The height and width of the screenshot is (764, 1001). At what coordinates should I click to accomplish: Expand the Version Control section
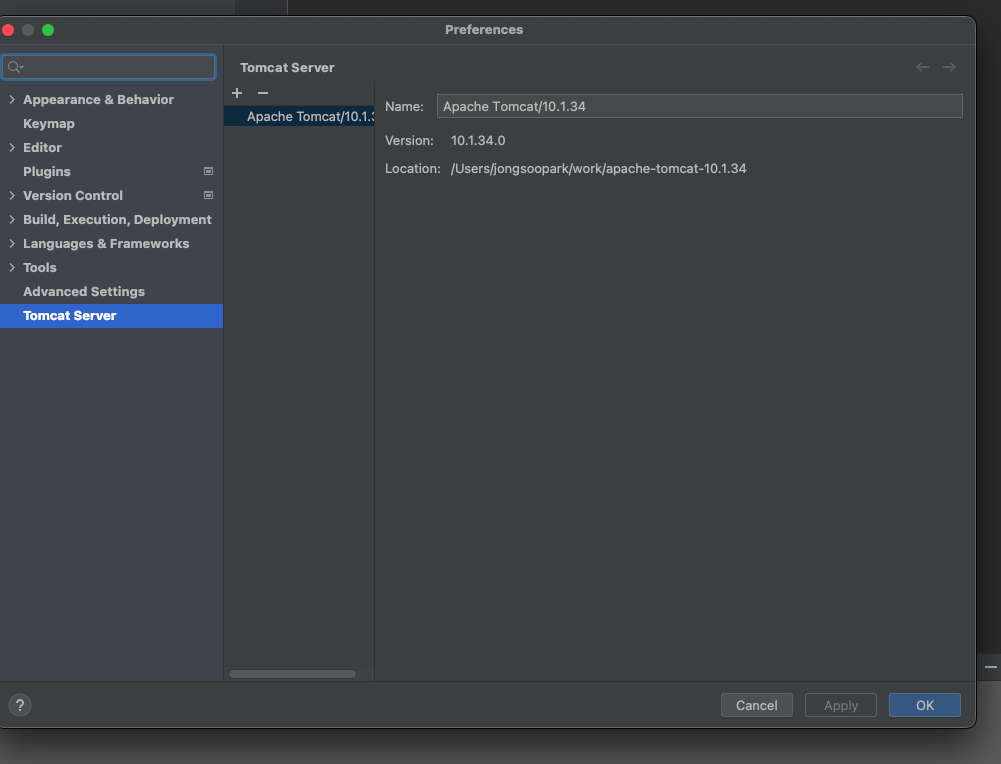pos(11,195)
